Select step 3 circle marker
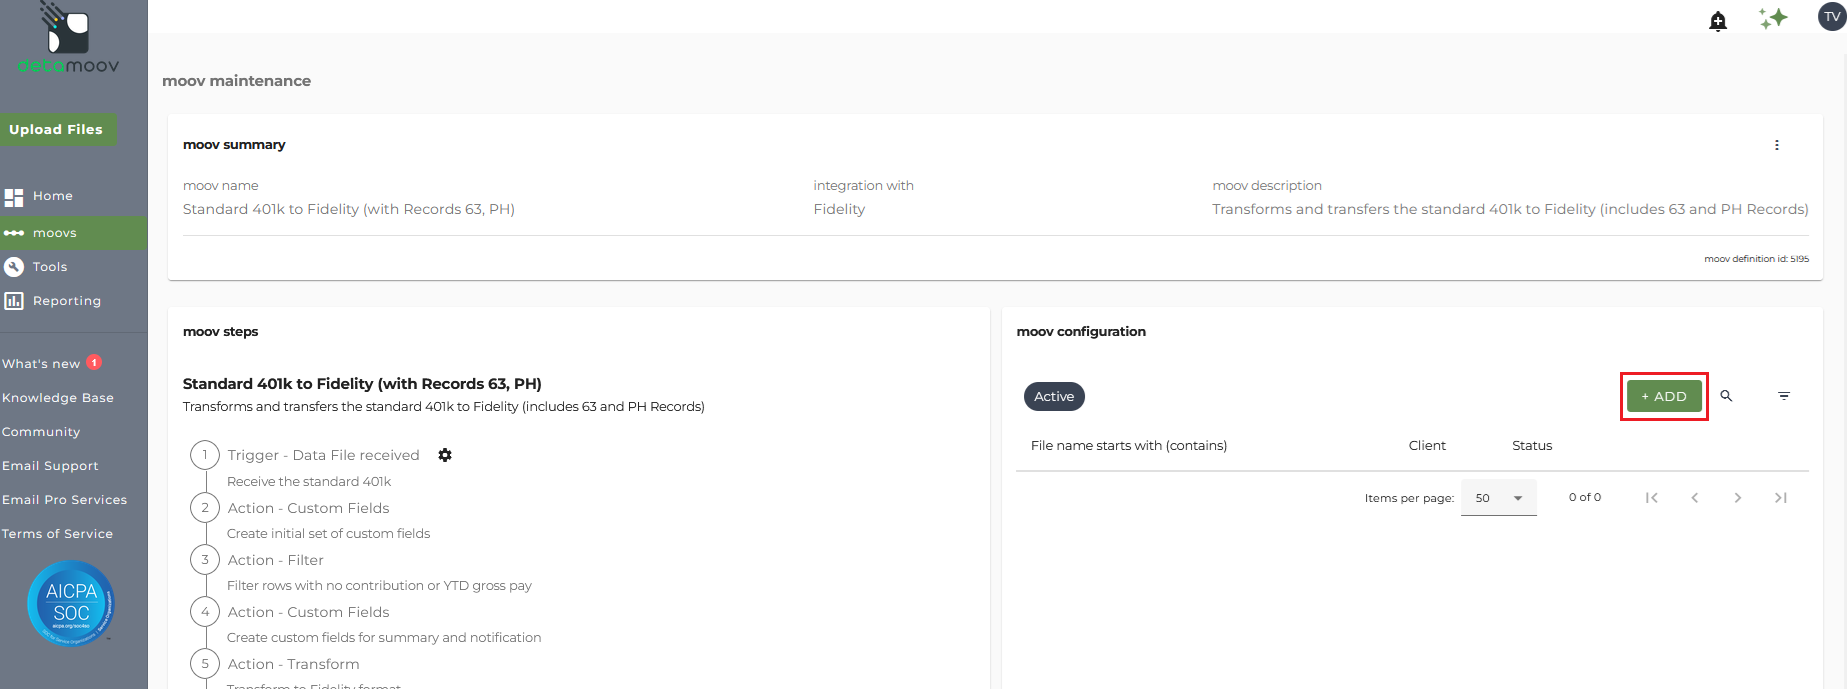Screen dimensions: 1847x689 (x=205, y=560)
